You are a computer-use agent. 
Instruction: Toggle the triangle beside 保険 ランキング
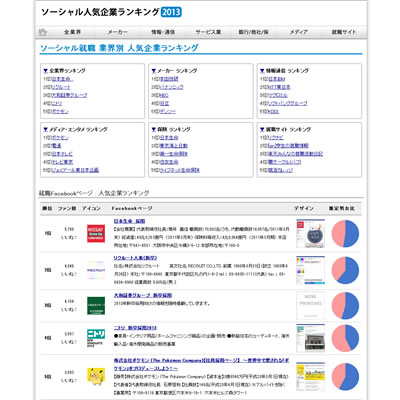click(x=154, y=129)
